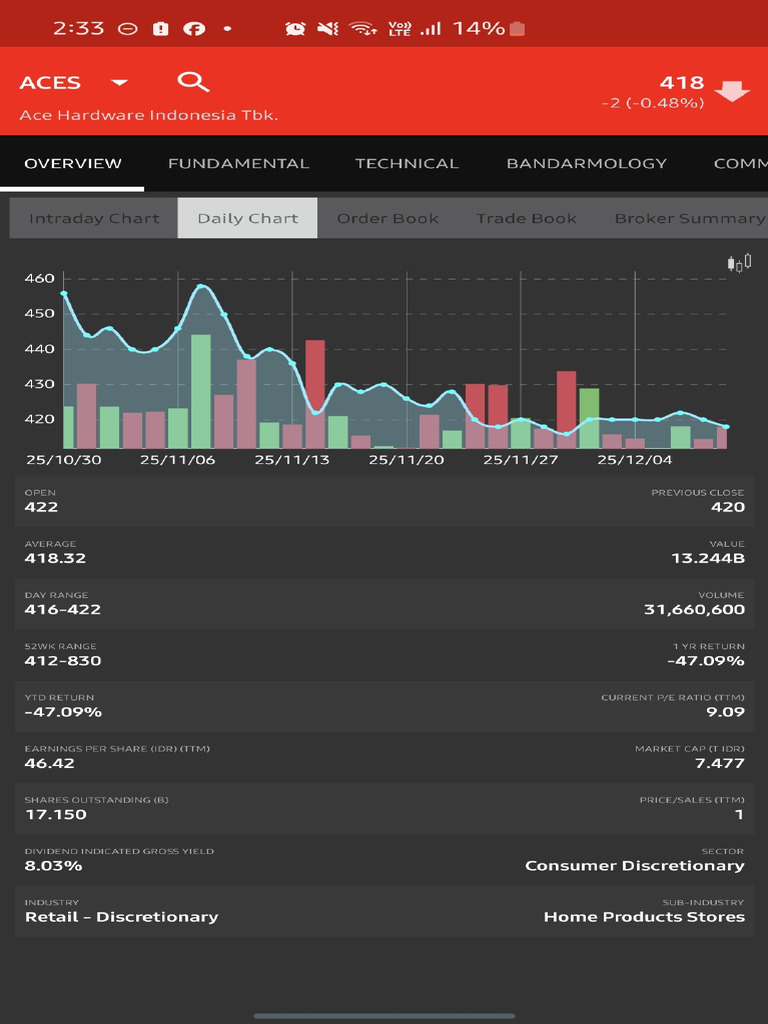The height and width of the screenshot is (1024, 768).
Task: Tap the YTD RETURN value
Action: (x=63, y=712)
